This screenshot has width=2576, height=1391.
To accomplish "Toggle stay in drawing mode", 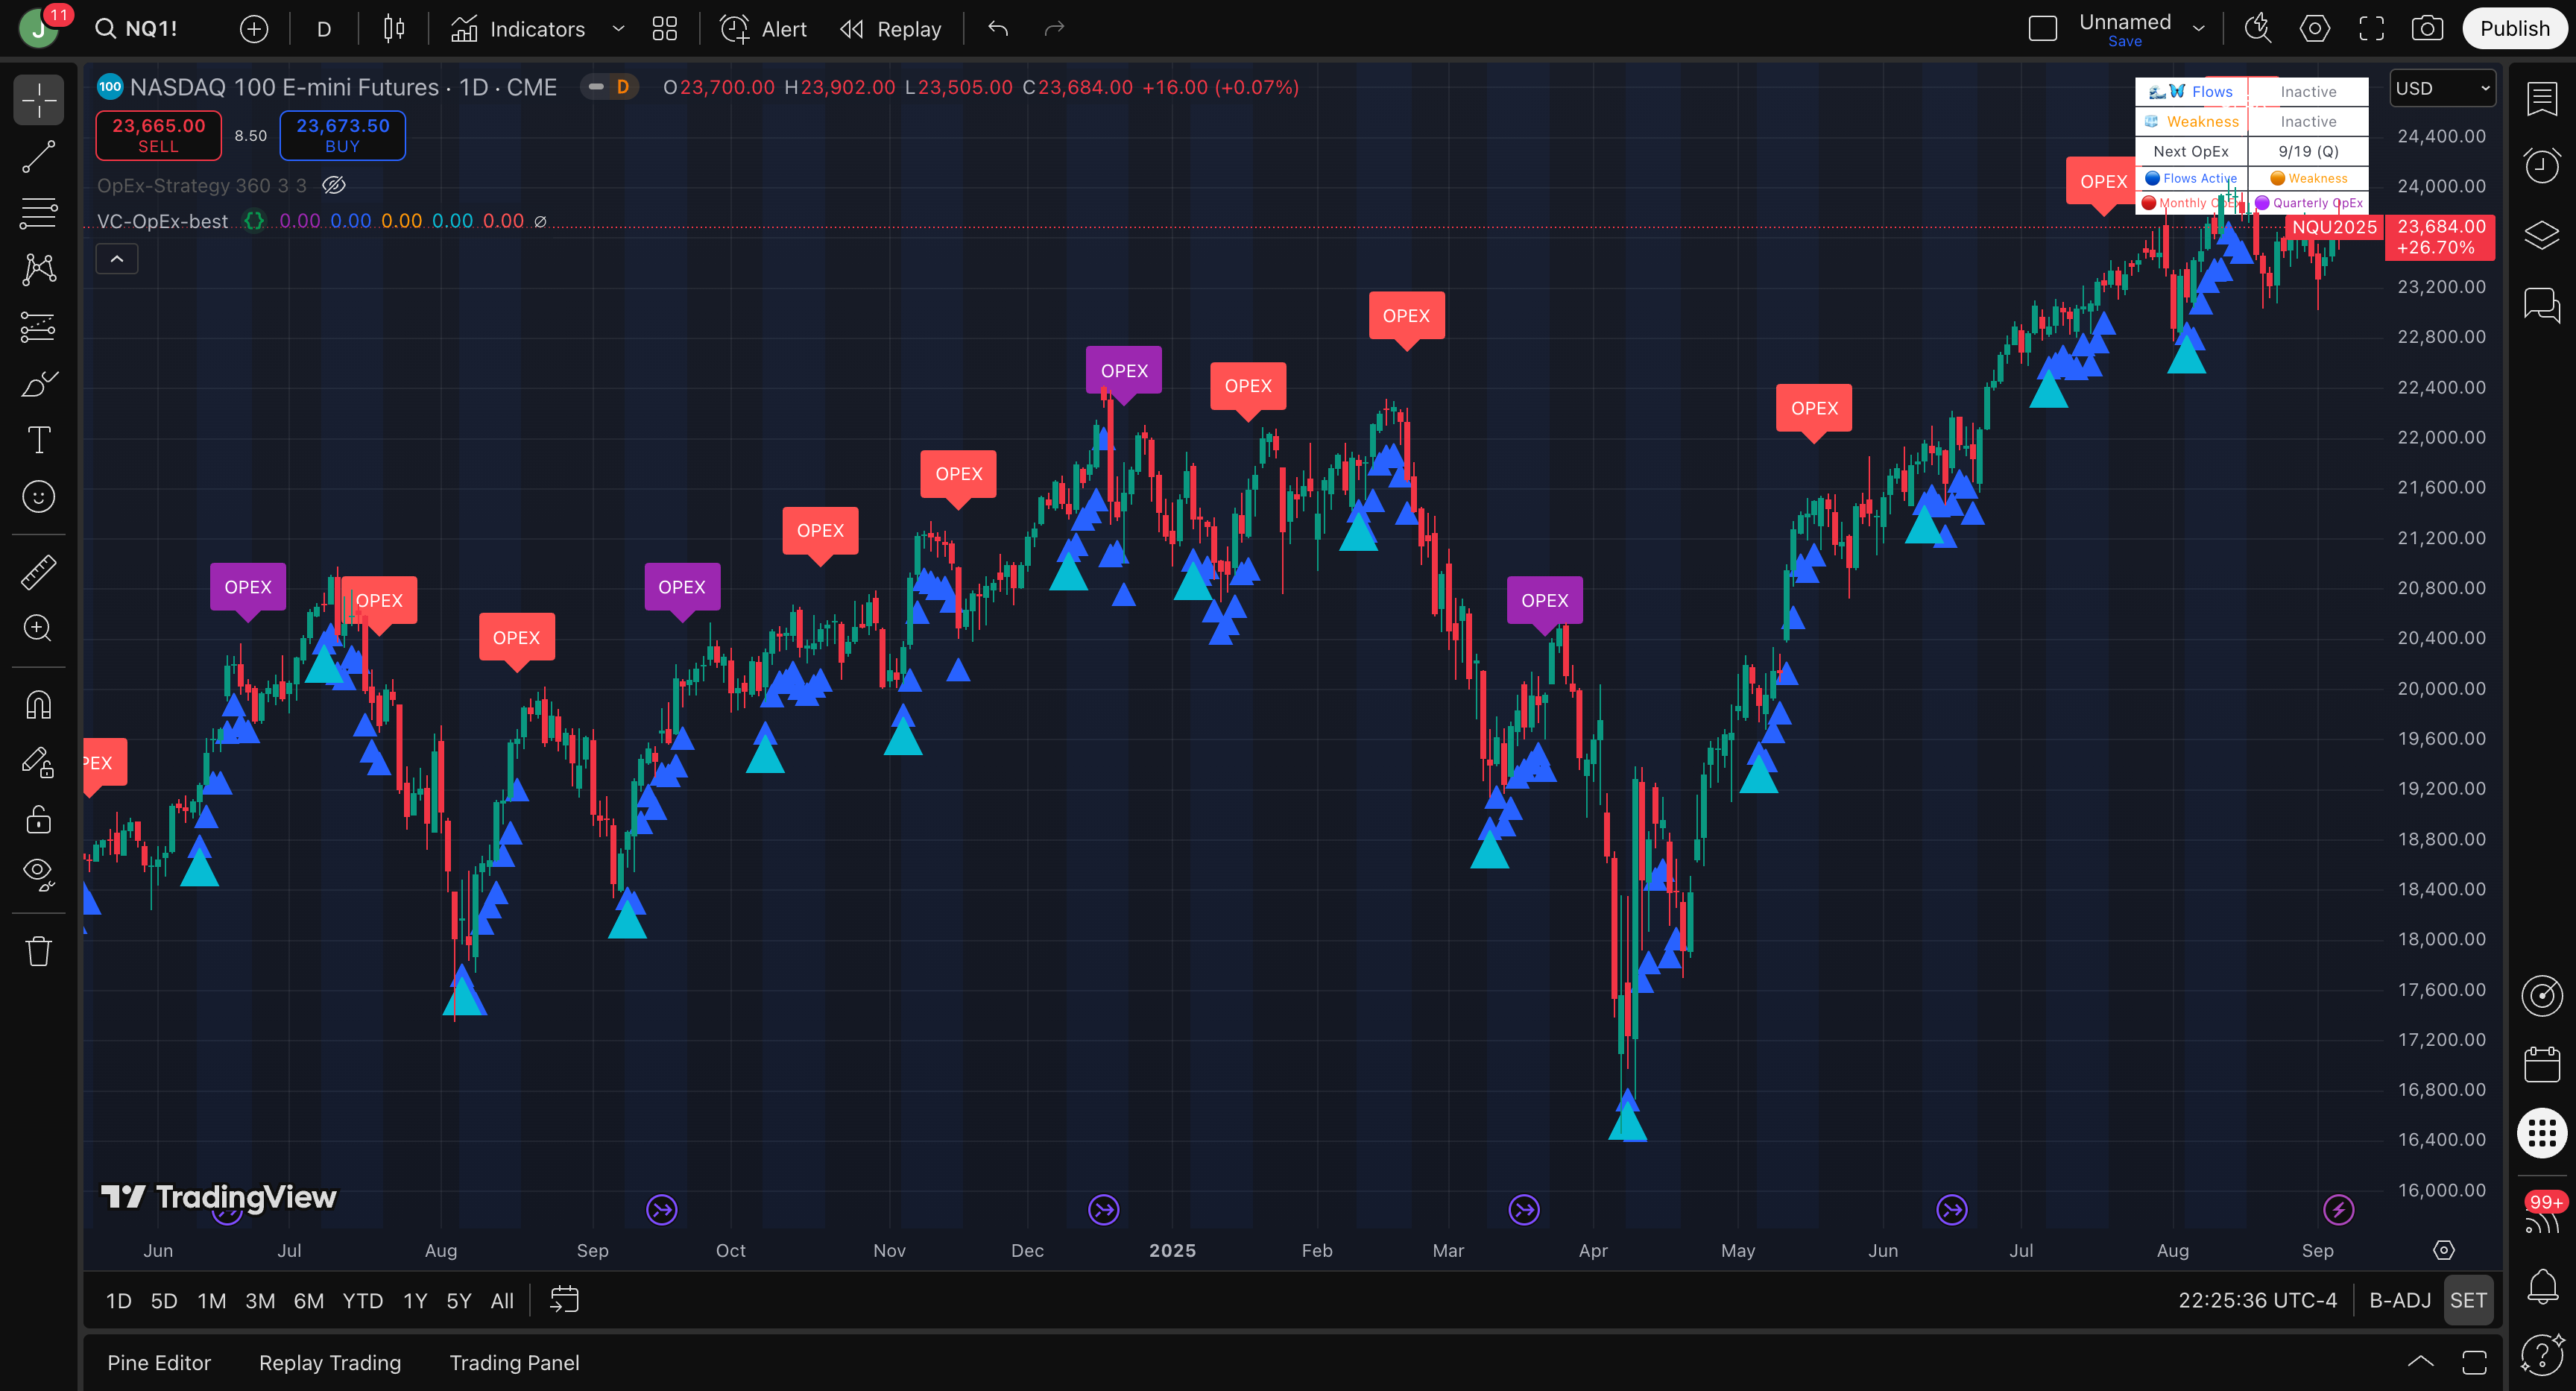I will 39,763.
